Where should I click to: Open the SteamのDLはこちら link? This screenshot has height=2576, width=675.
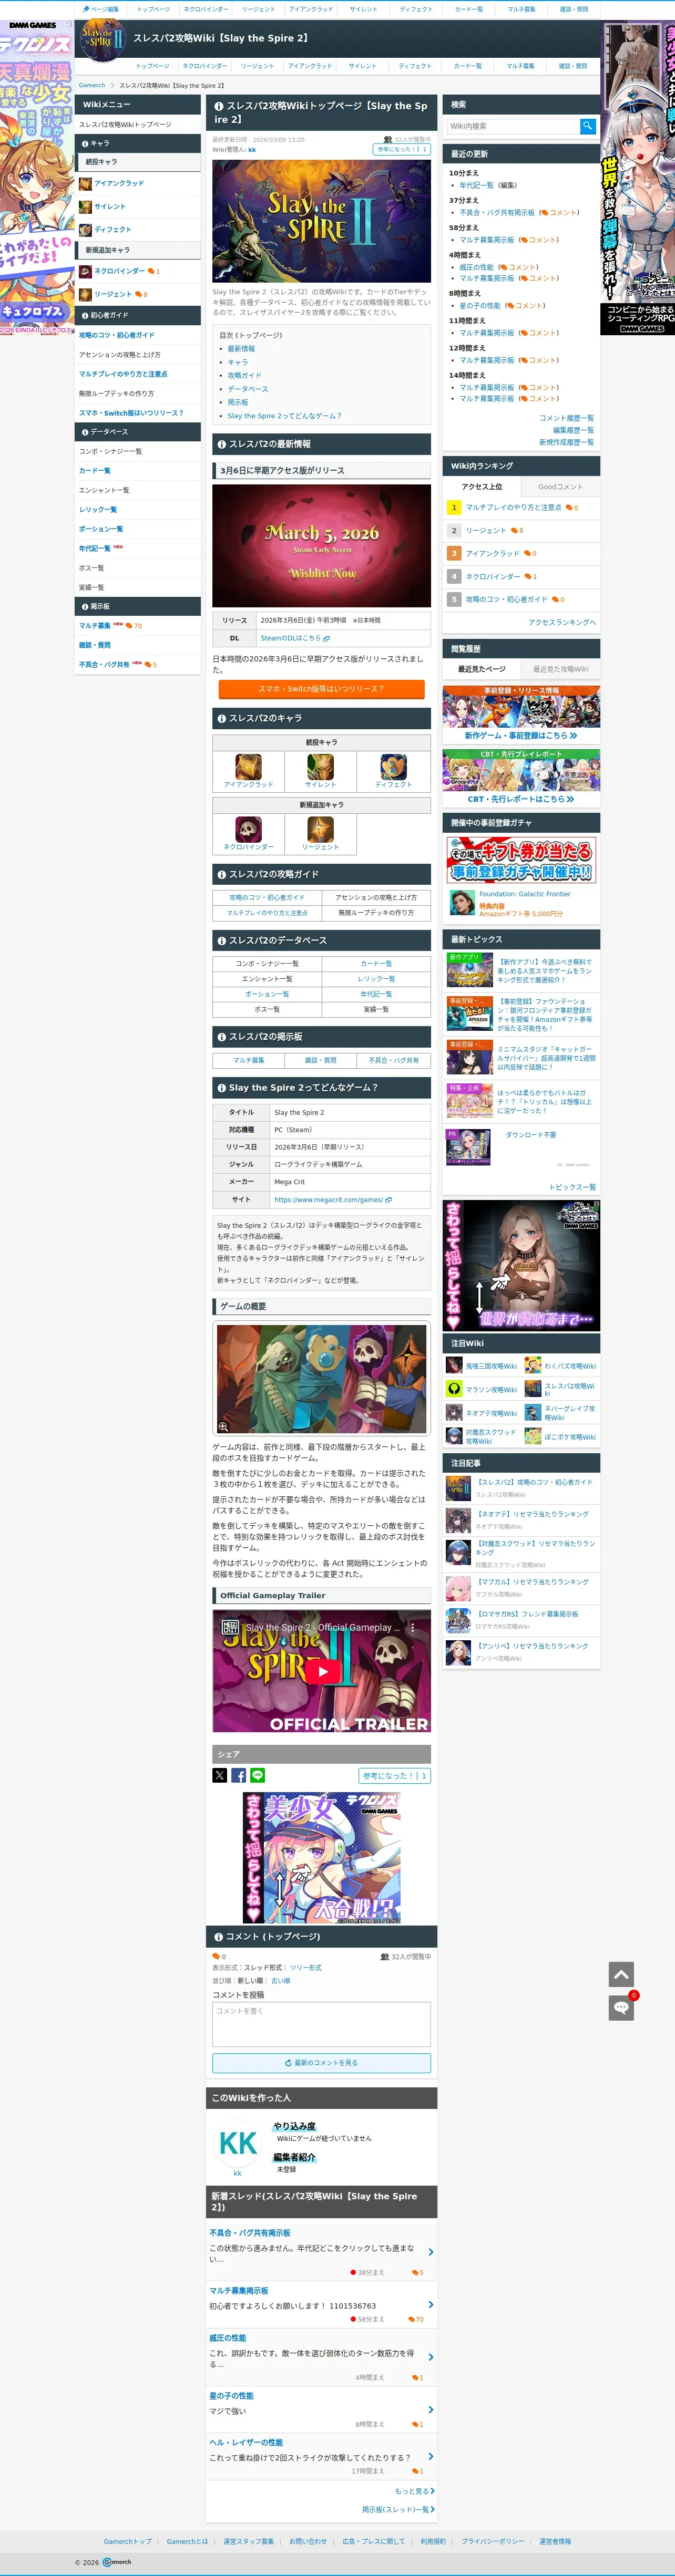(x=295, y=638)
